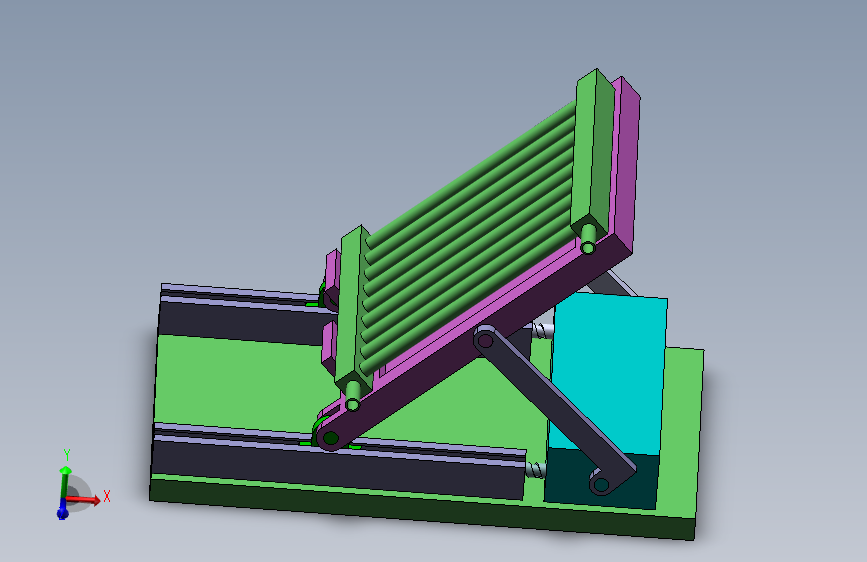Click the blue Z axis ball of the triad
Viewport: 867px width, 562px height.
(62, 514)
